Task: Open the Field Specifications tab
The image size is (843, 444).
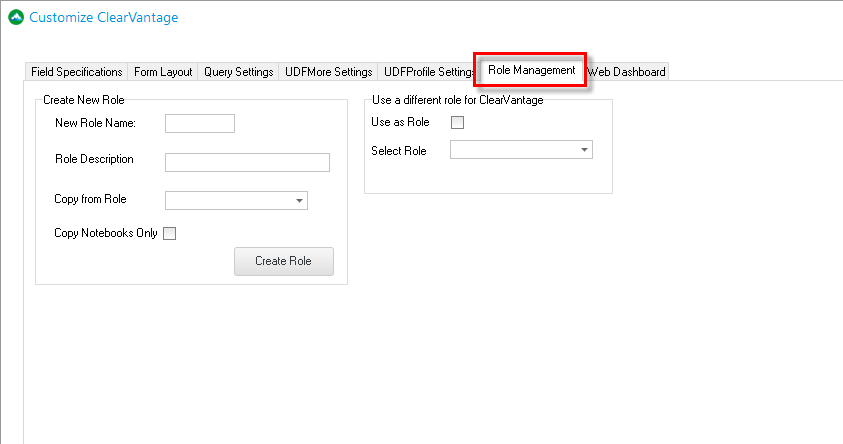Action: pyautogui.click(x=76, y=72)
